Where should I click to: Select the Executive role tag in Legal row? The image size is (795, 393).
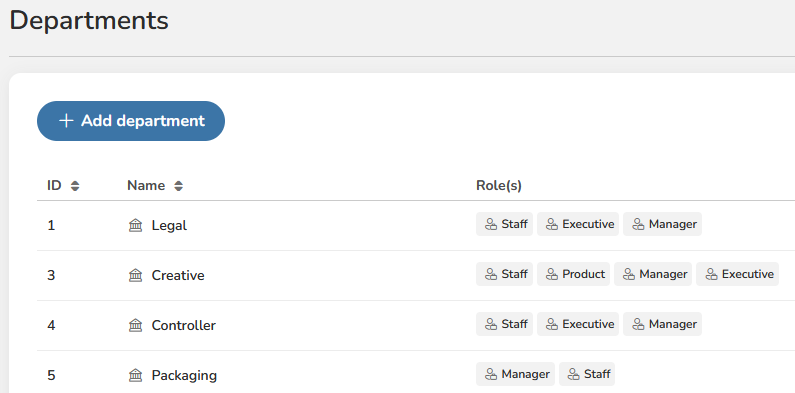tap(578, 224)
